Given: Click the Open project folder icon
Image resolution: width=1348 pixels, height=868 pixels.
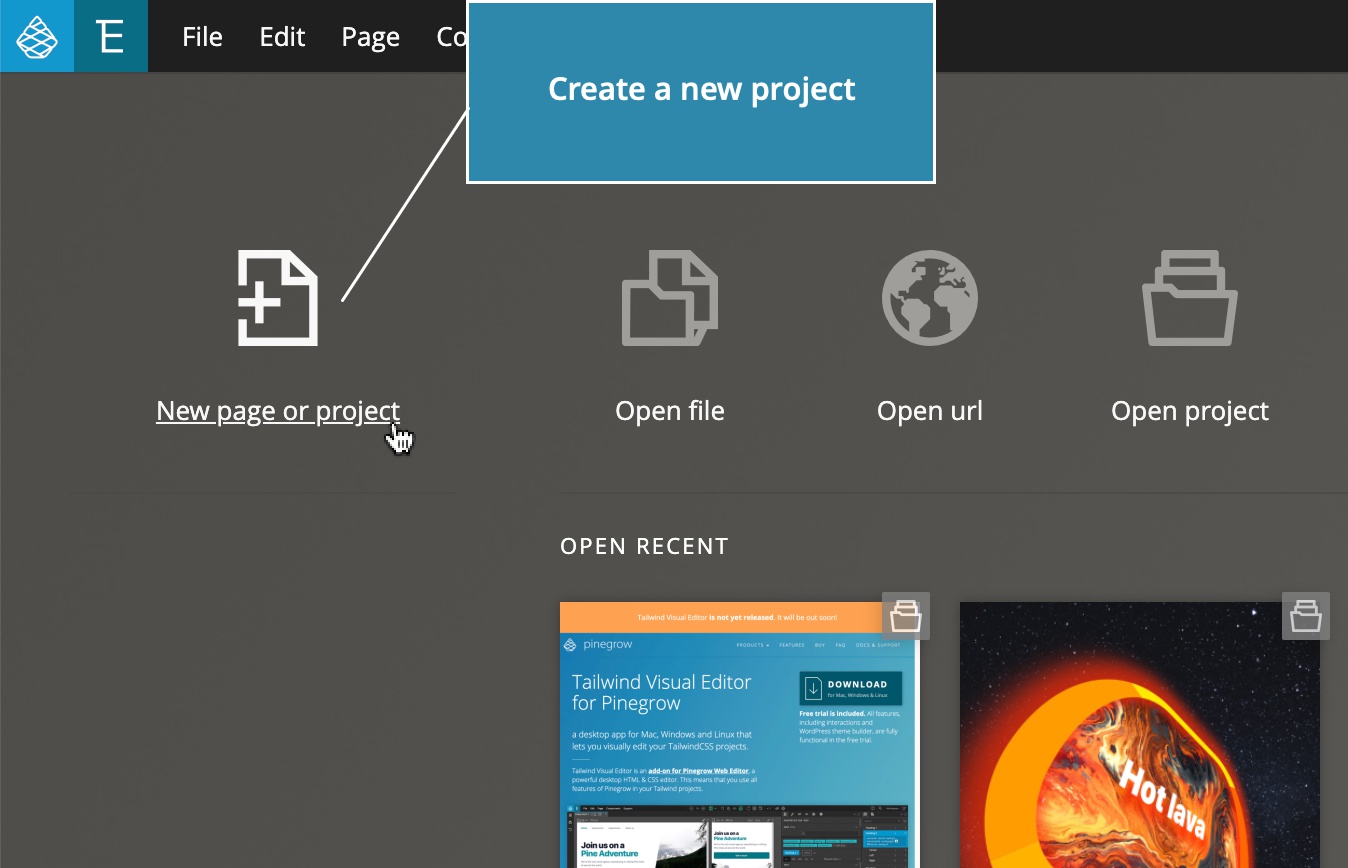Looking at the screenshot, I should tap(1190, 298).
